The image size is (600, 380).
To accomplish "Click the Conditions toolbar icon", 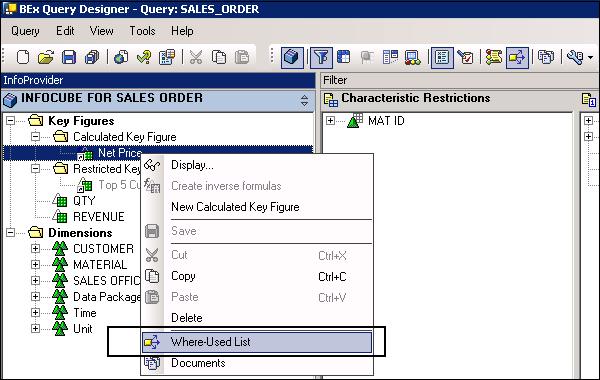I will pyautogui.click(x=390, y=58).
